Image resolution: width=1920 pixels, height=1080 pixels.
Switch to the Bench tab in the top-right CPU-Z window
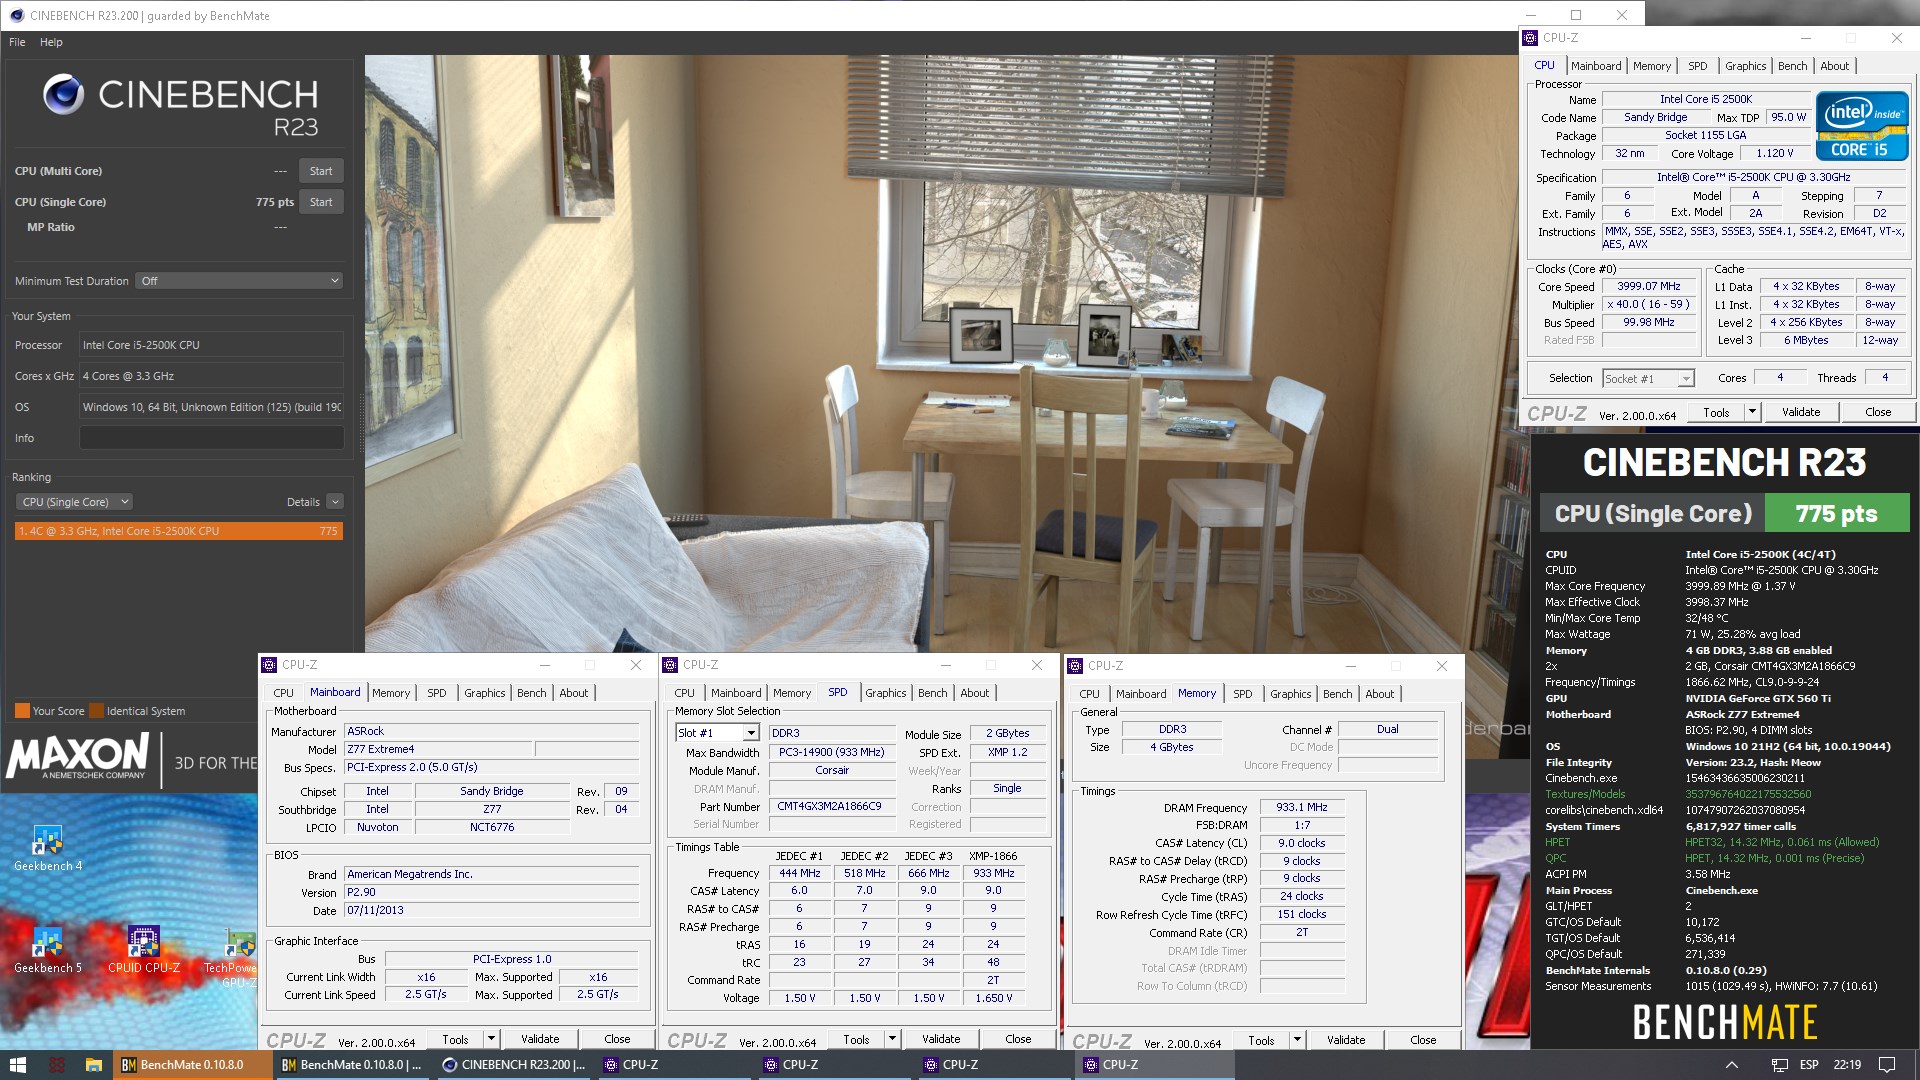(1792, 66)
